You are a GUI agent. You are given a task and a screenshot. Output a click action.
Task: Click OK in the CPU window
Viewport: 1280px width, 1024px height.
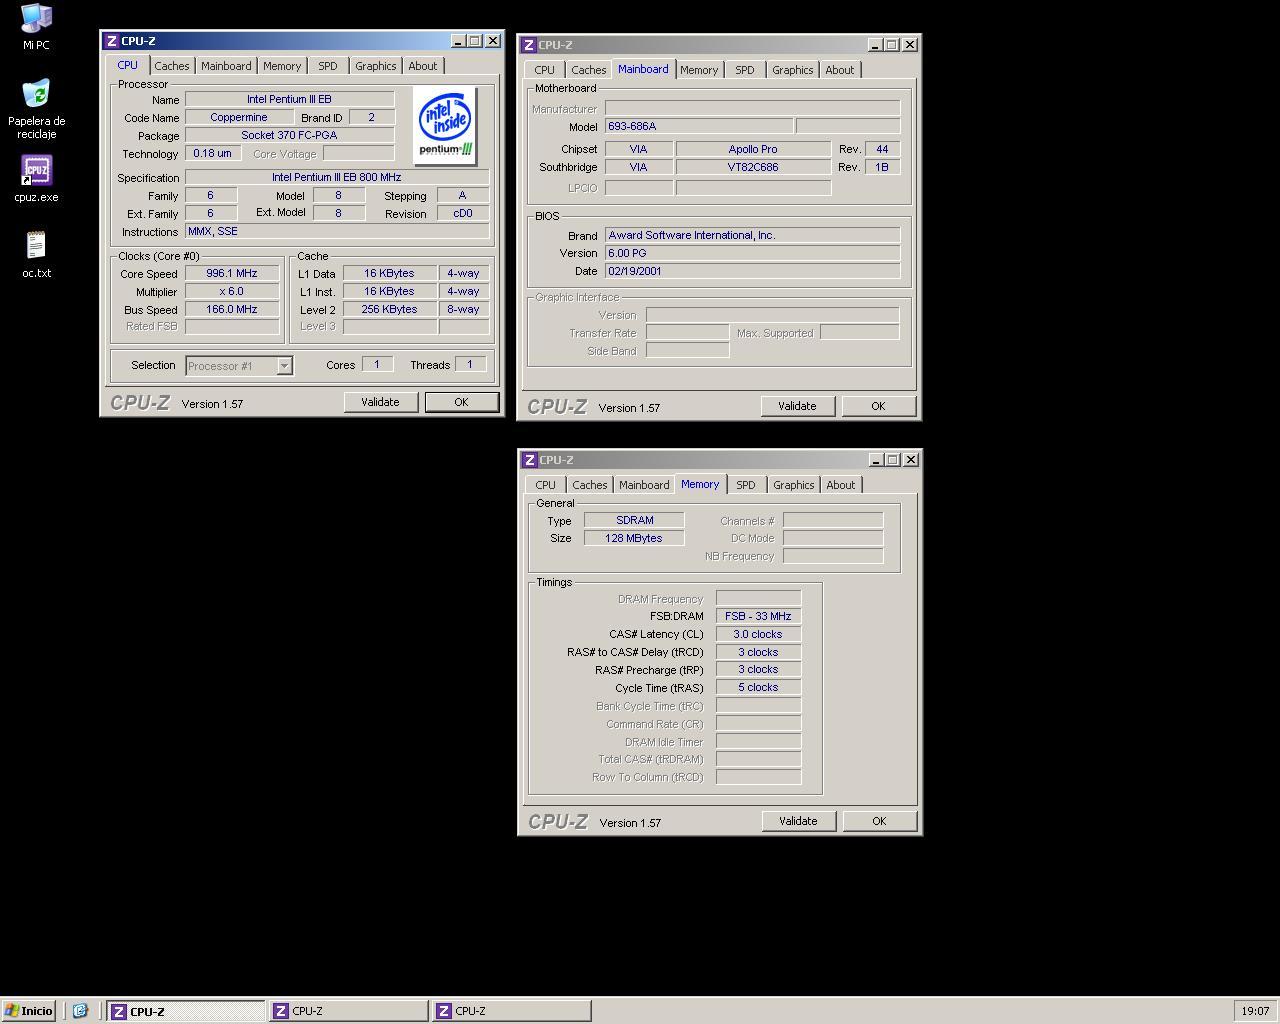click(461, 402)
